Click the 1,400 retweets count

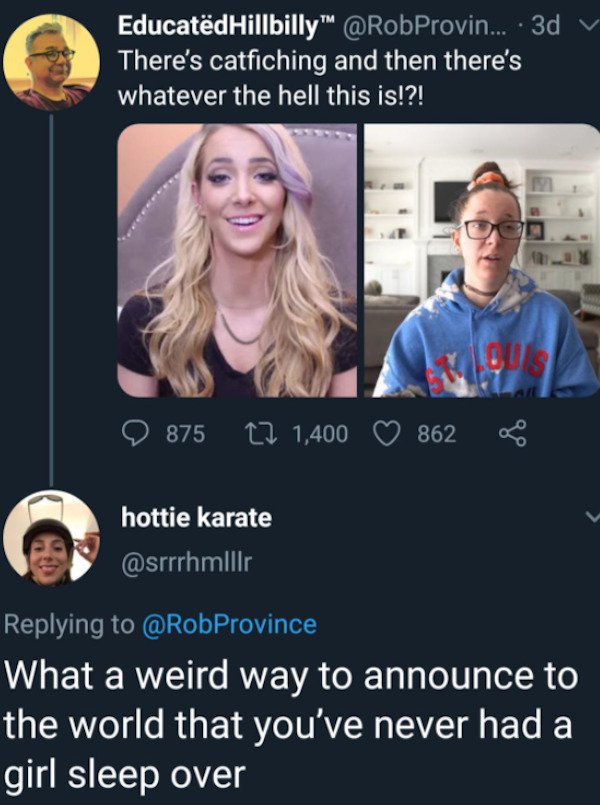[x=320, y=433]
